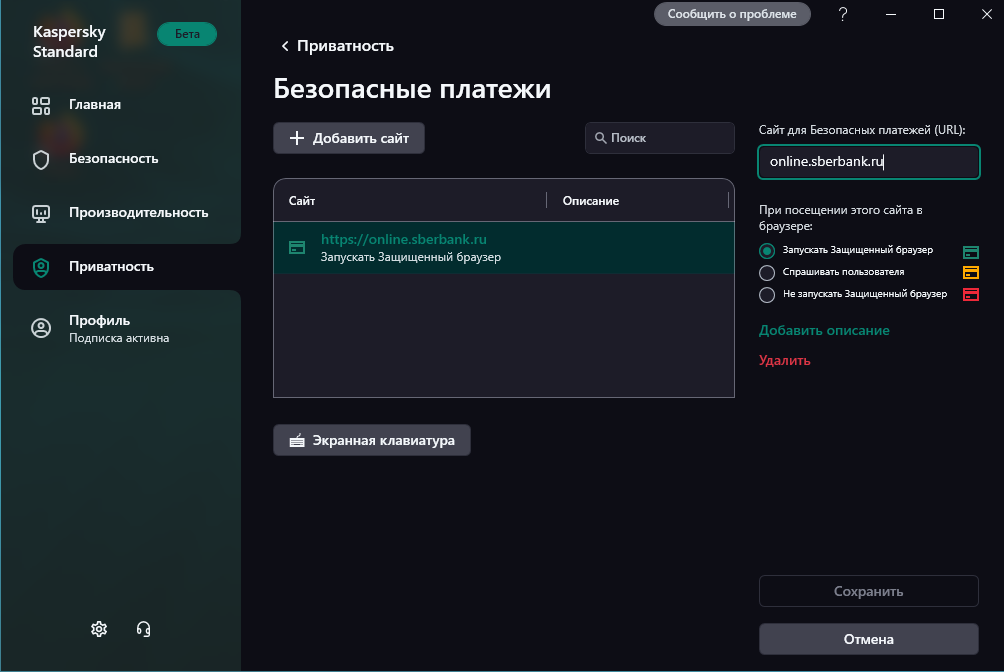This screenshot has width=1004, height=672.
Task: Select the Спрашивать пользователя radio option
Action: pyautogui.click(x=767, y=273)
